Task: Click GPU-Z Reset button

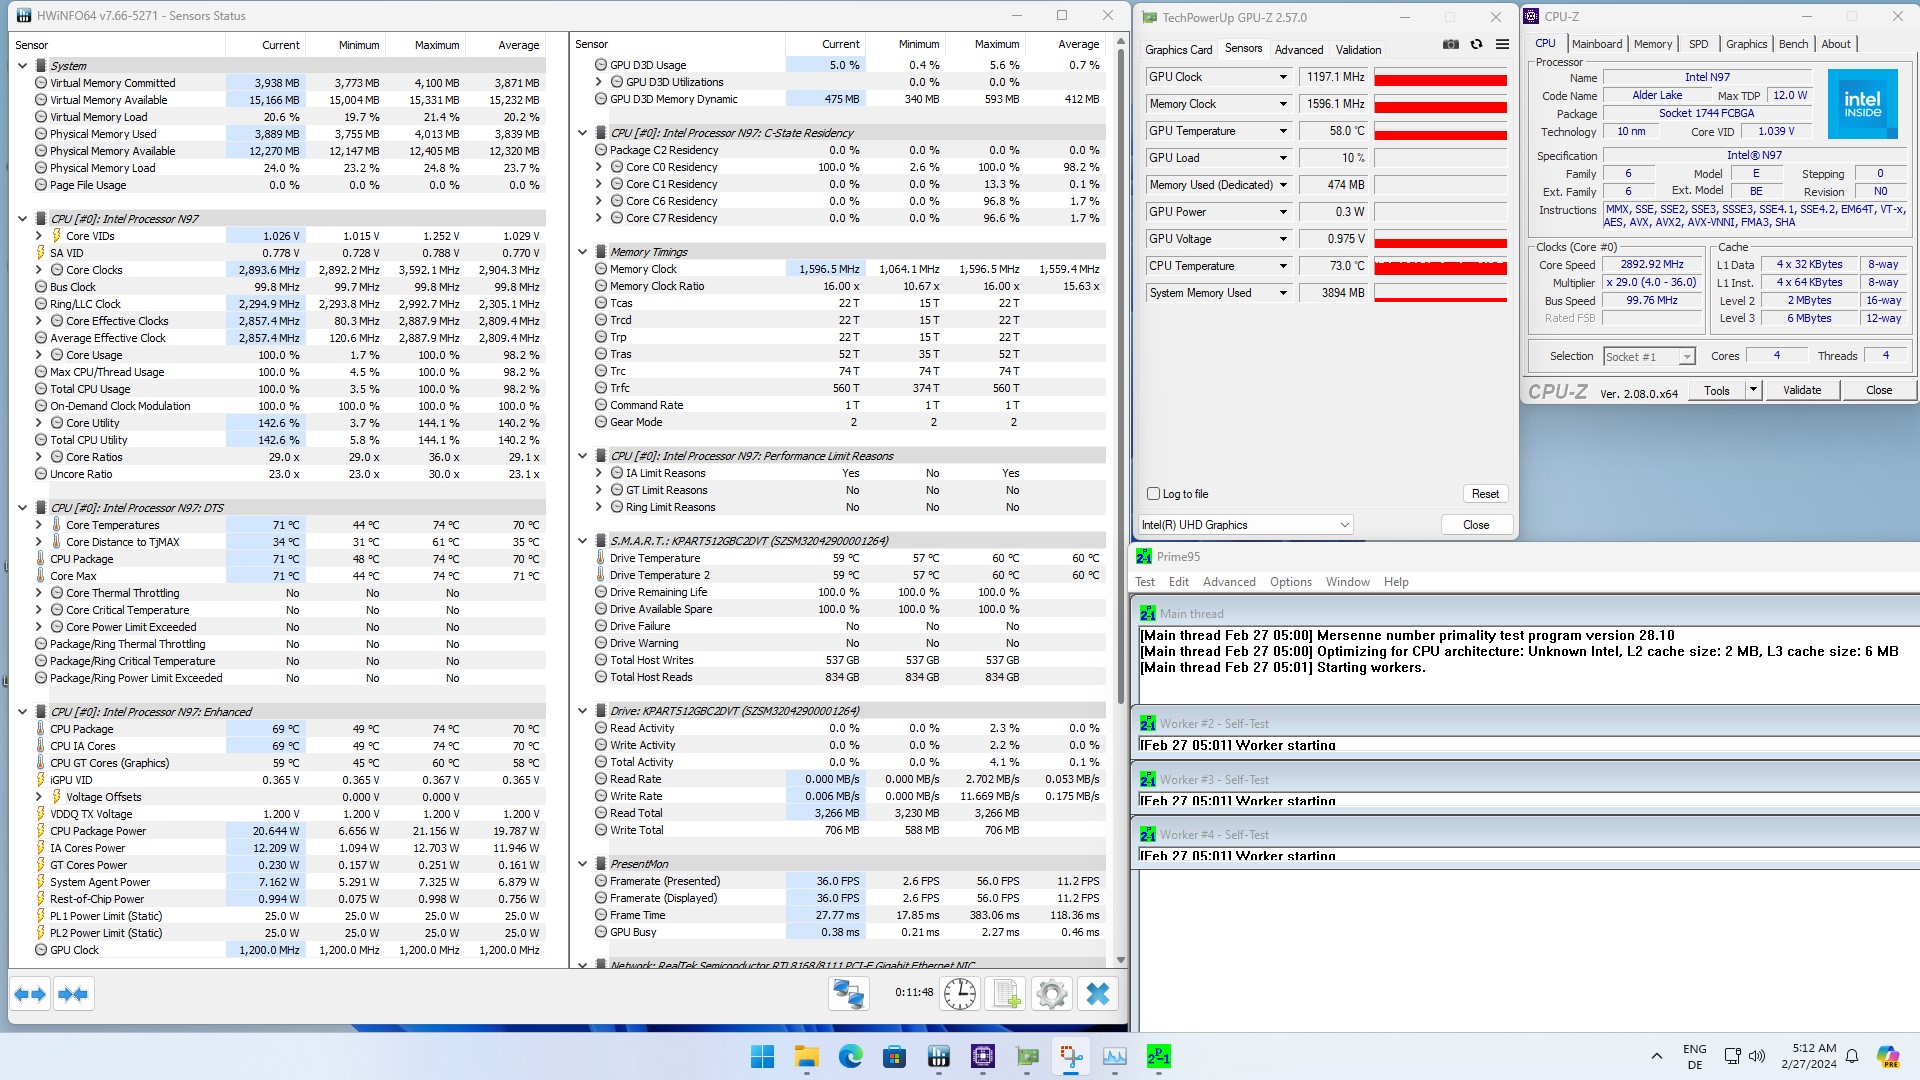Action: coord(1485,494)
